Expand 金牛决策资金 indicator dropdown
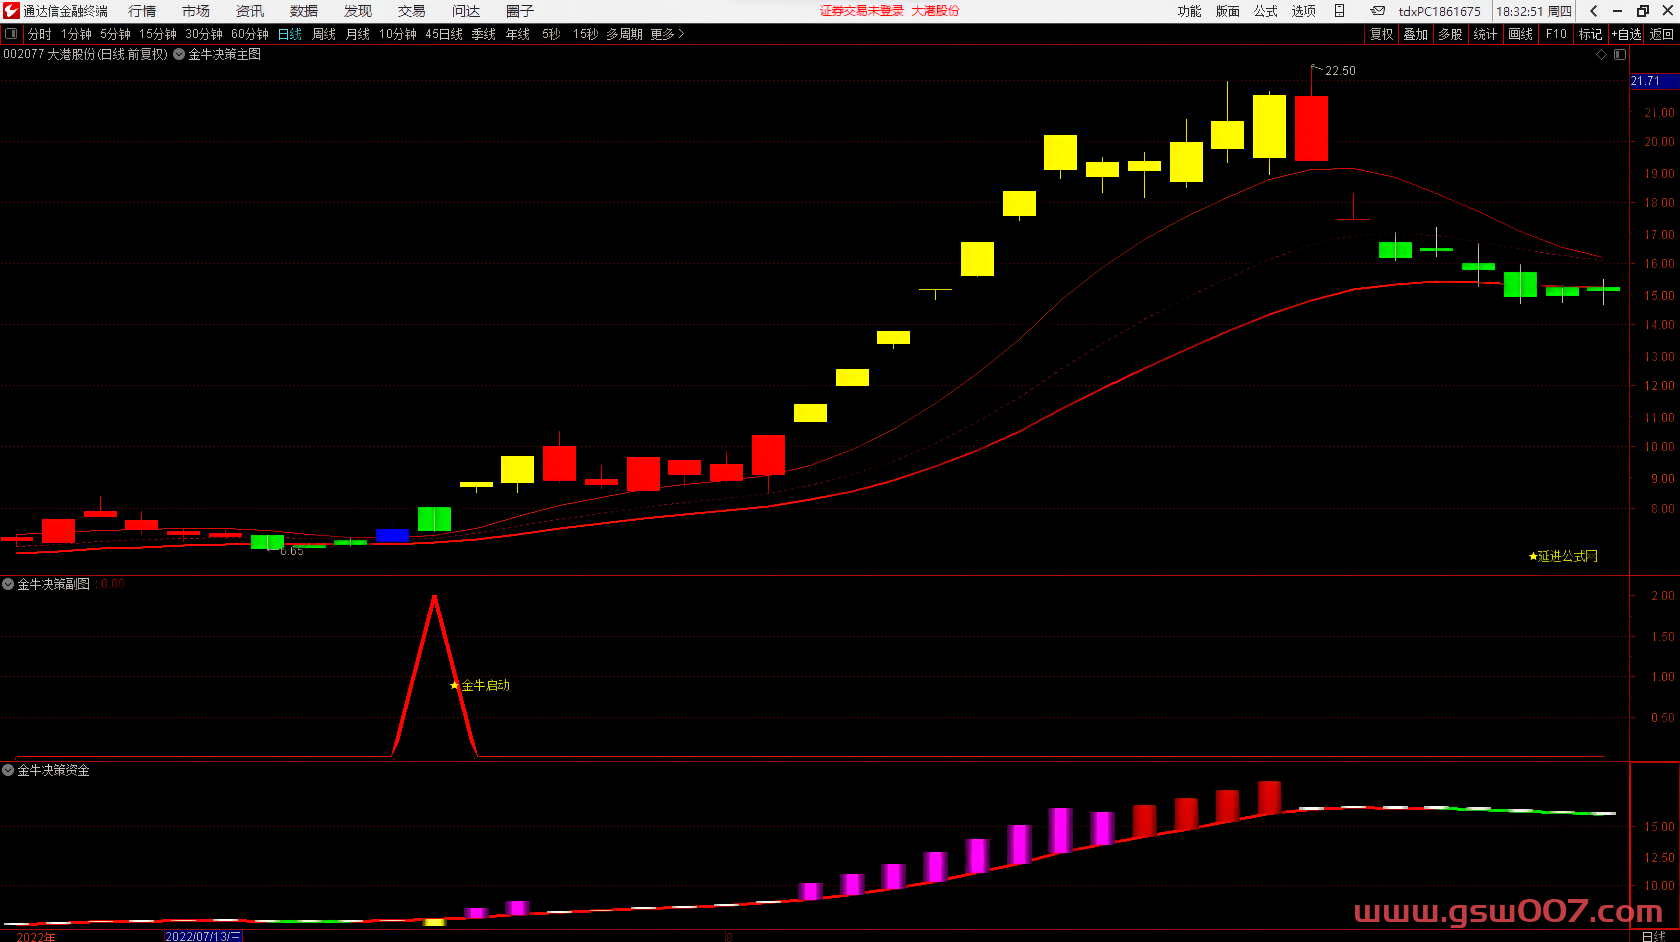This screenshot has width=1680, height=942. tap(8, 770)
